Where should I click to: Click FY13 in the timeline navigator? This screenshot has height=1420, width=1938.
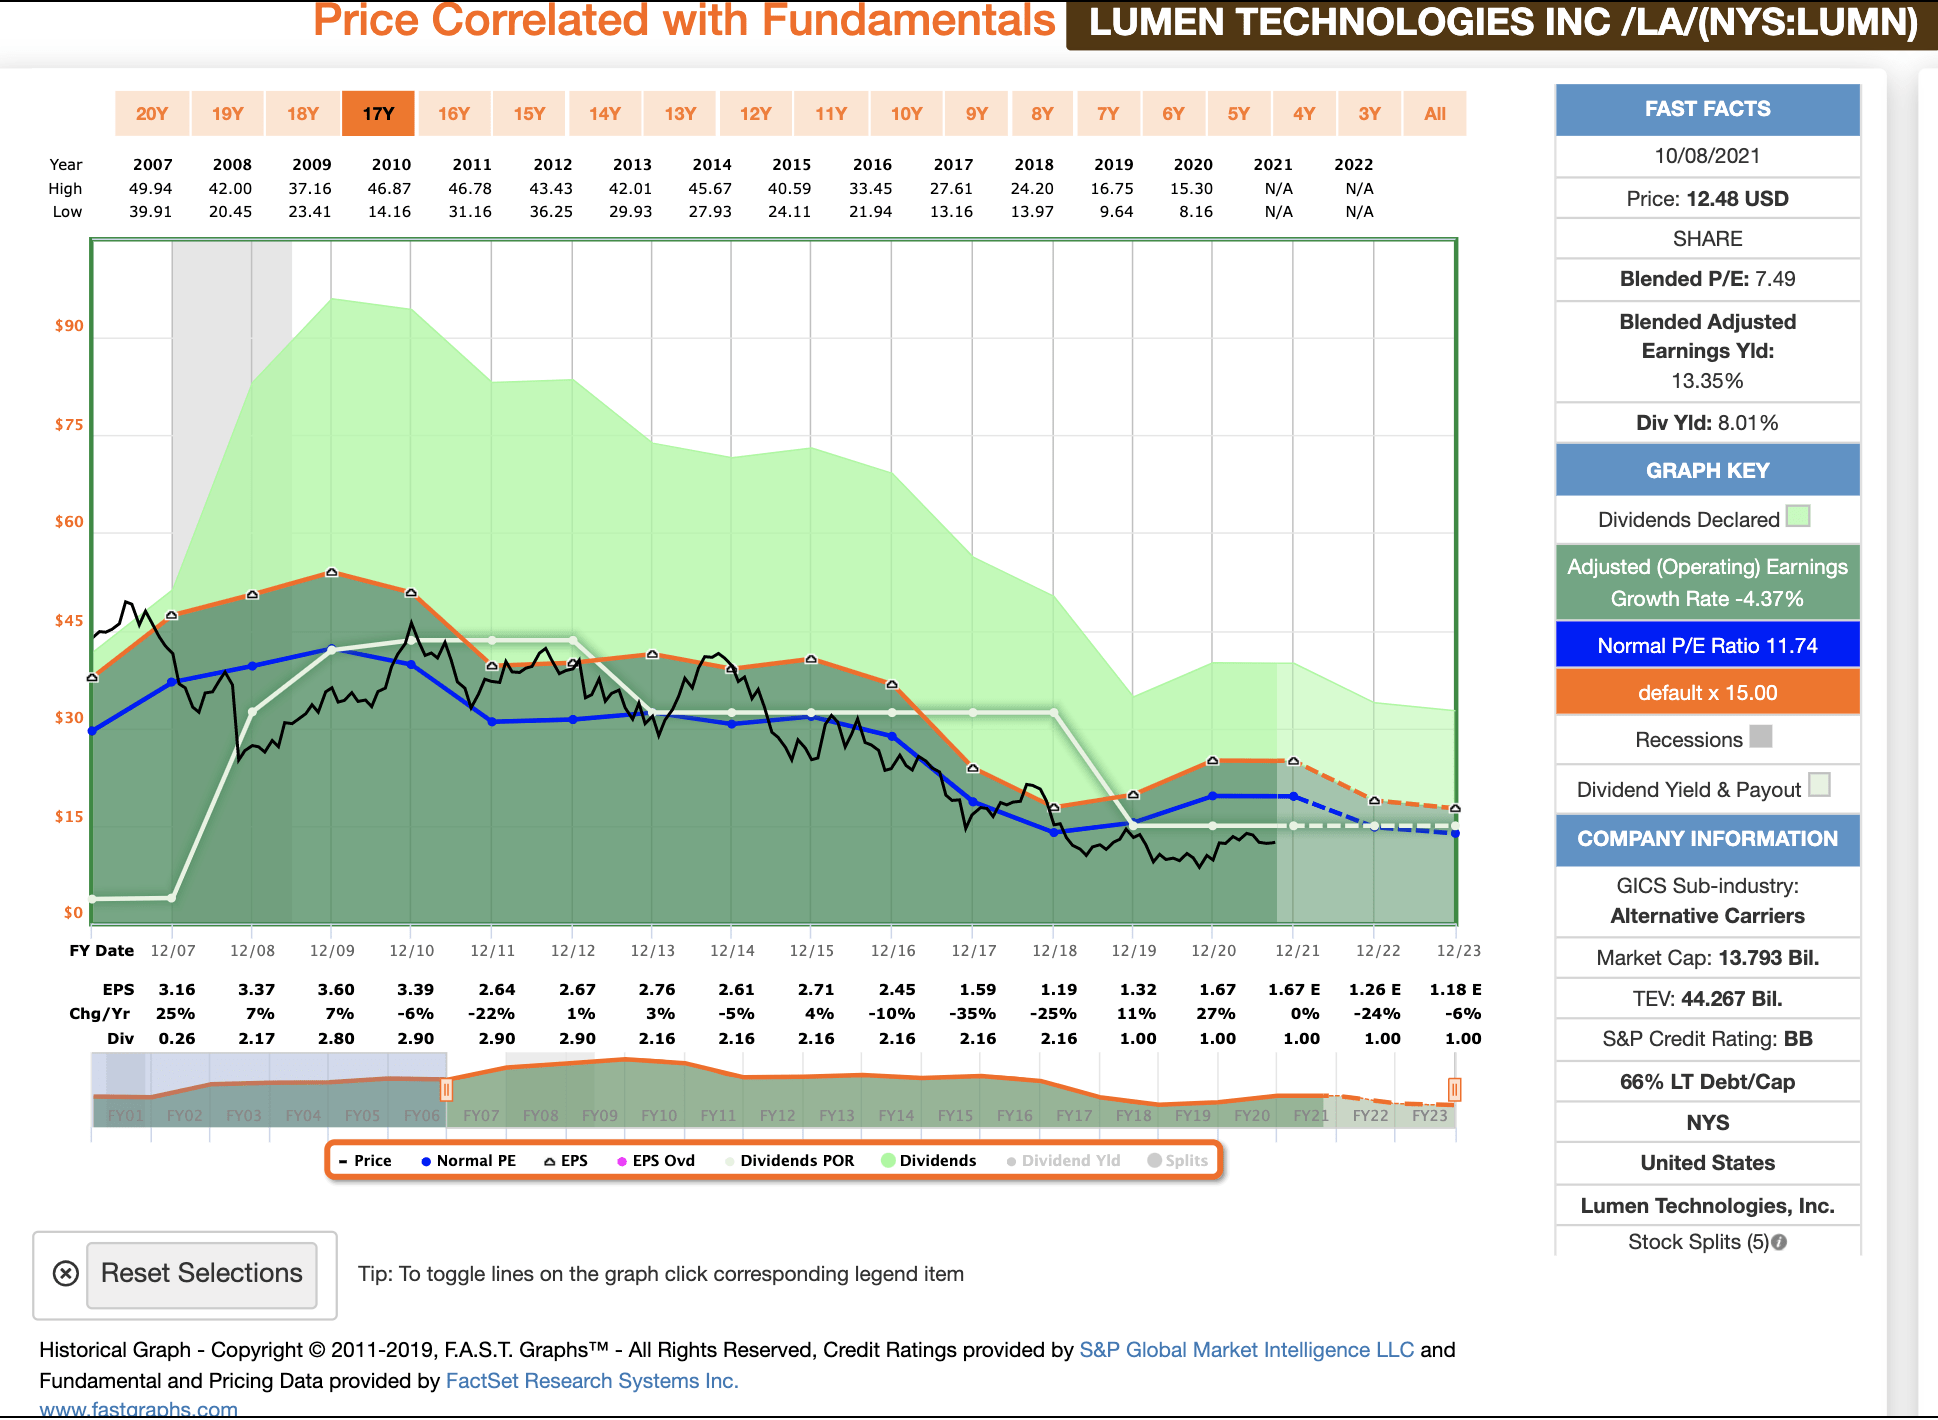837,1115
